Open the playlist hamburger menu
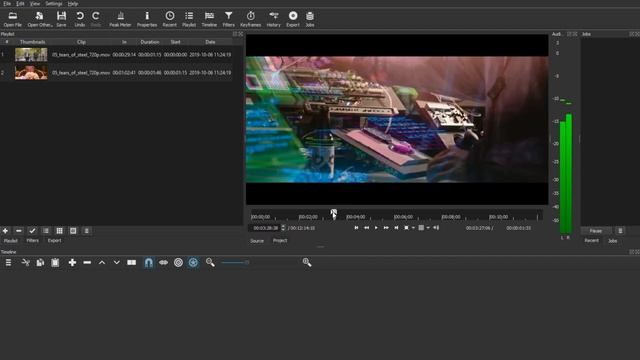The image size is (640, 360). click(87, 231)
